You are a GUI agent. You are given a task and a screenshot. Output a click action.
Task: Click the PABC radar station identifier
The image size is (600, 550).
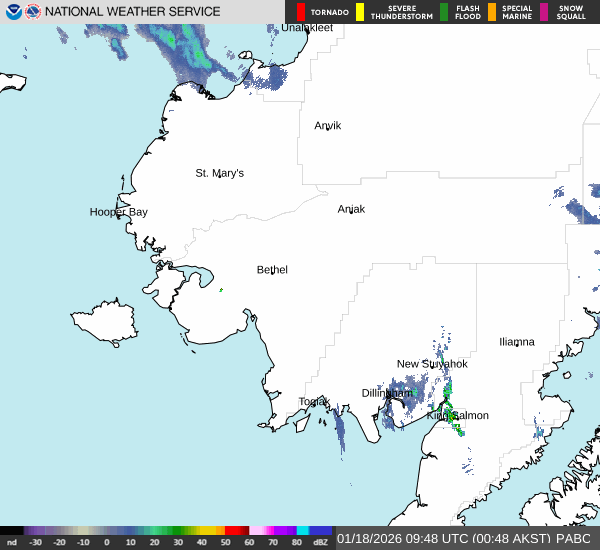pyautogui.click(x=575, y=538)
